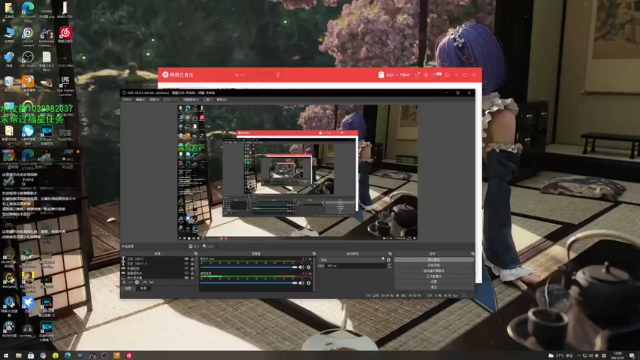Open the second mixer channel's gear settings
This screenshot has height=360, width=640.
(x=309, y=283)
